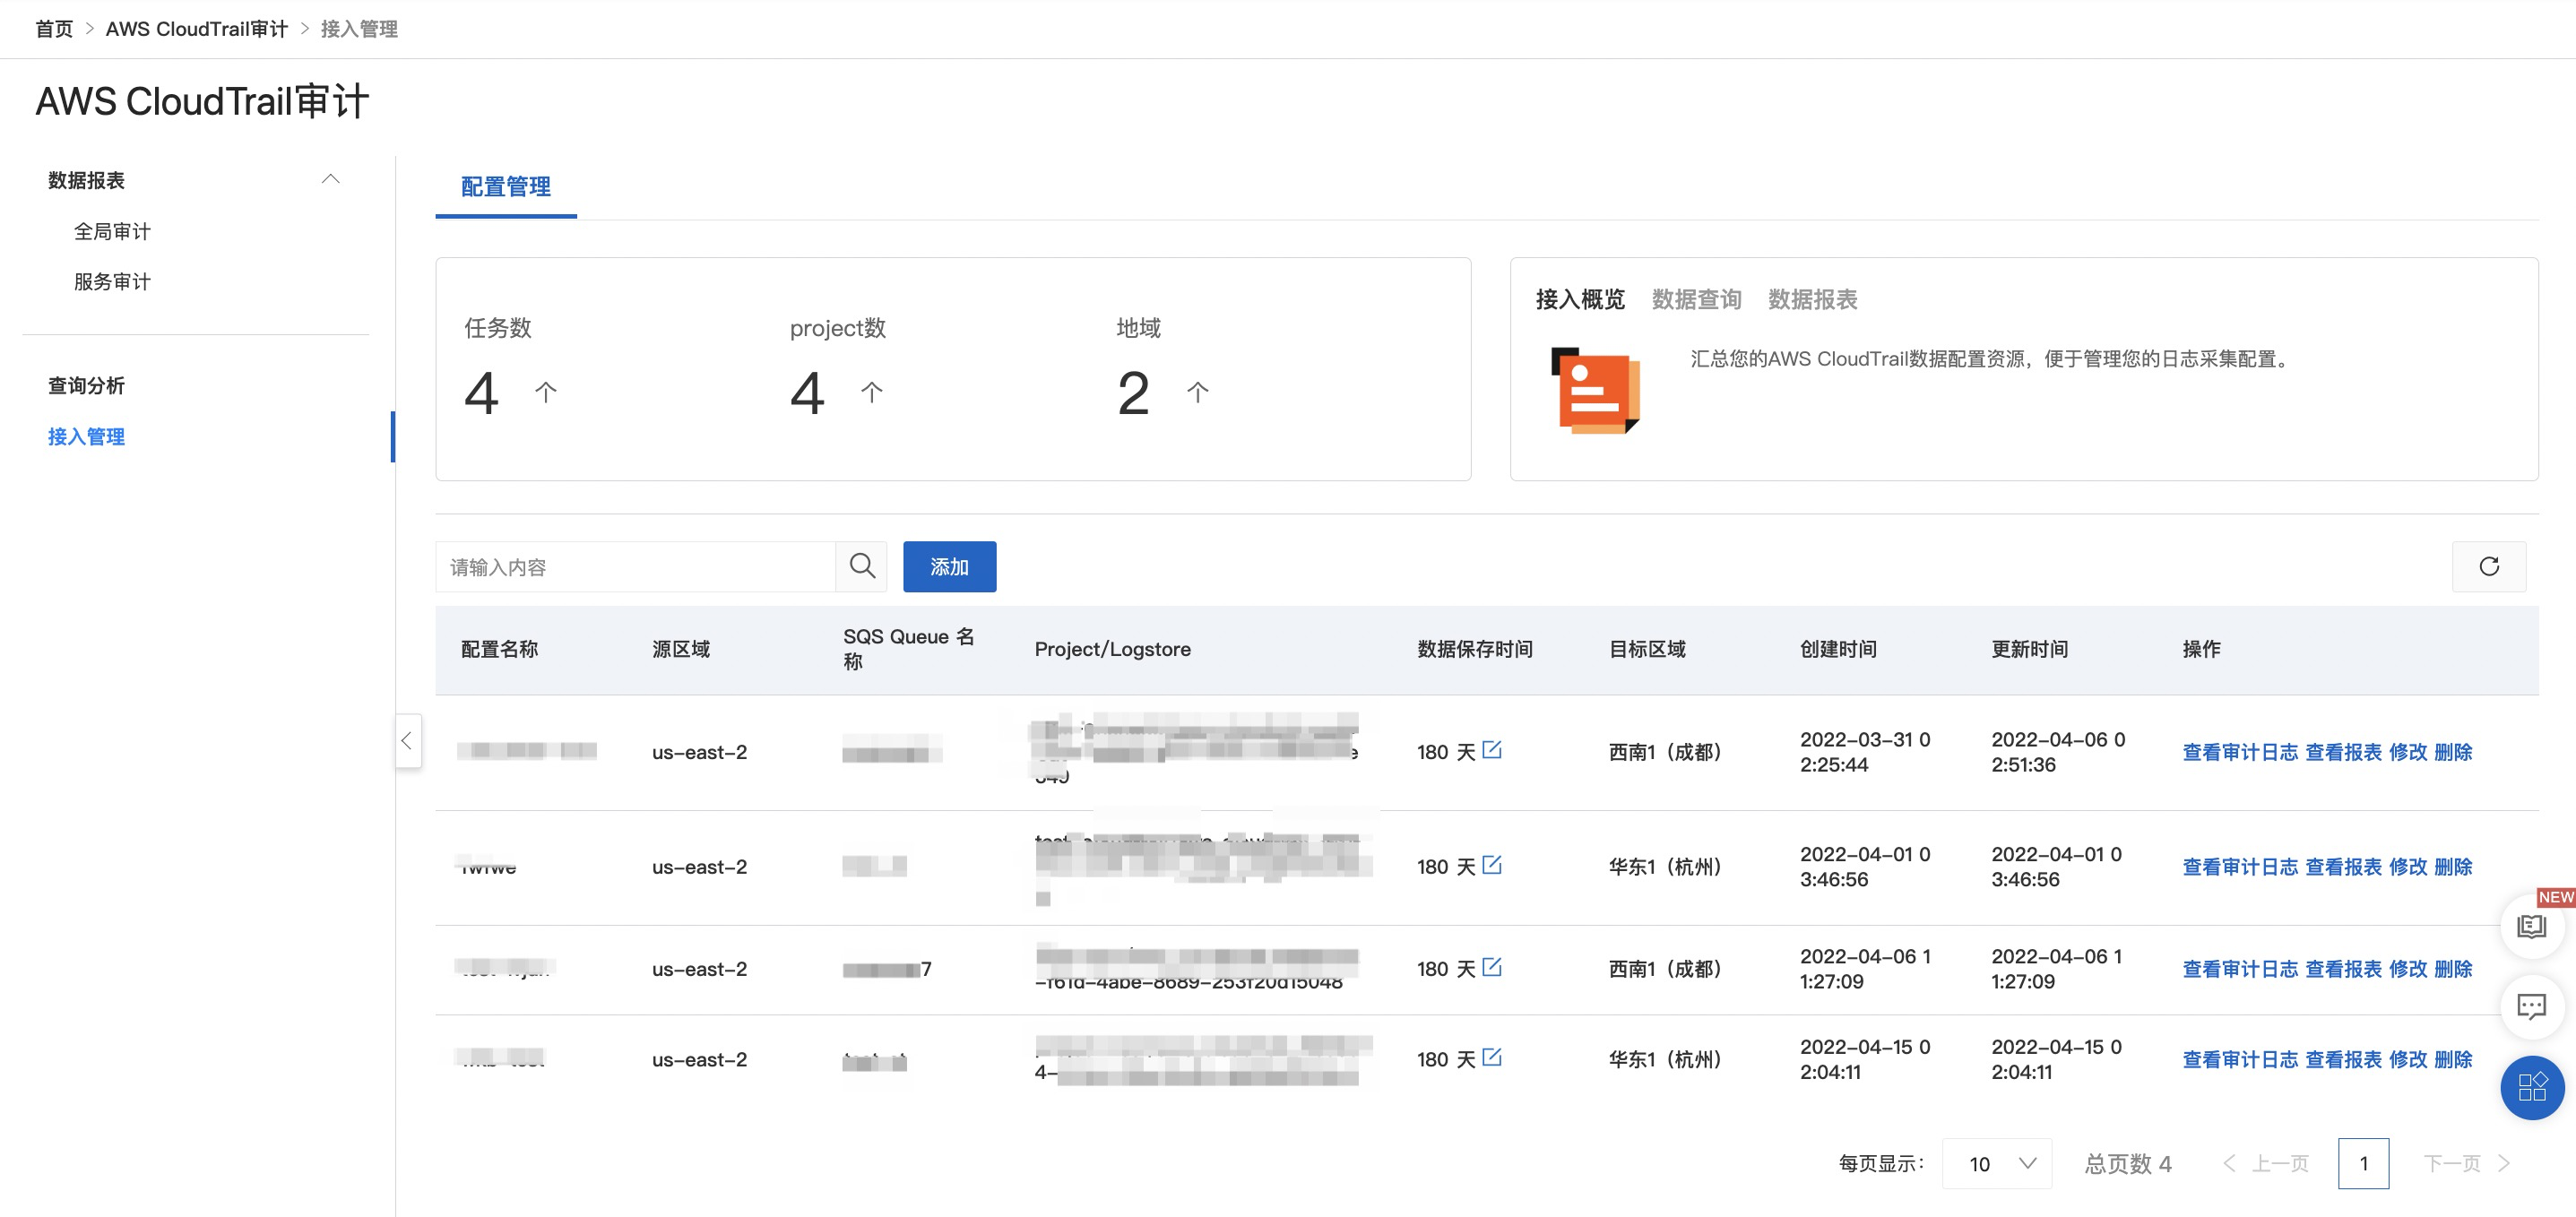Go to 首页 via breadcrumb
Screen dimensions: 2576x1217
click(54, 29)
